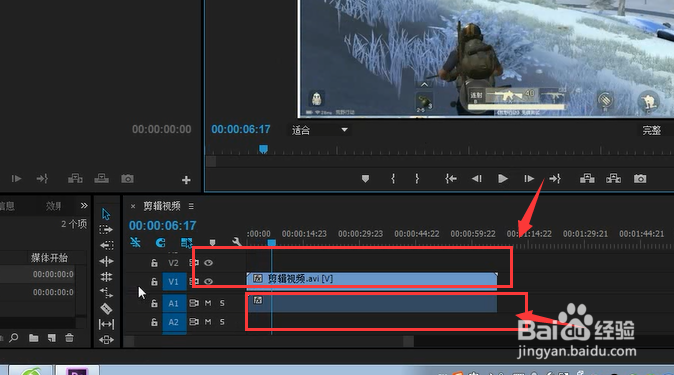The image size is (674, 375).
Task: Click Lift button in Program monitor
Action: 587,178
